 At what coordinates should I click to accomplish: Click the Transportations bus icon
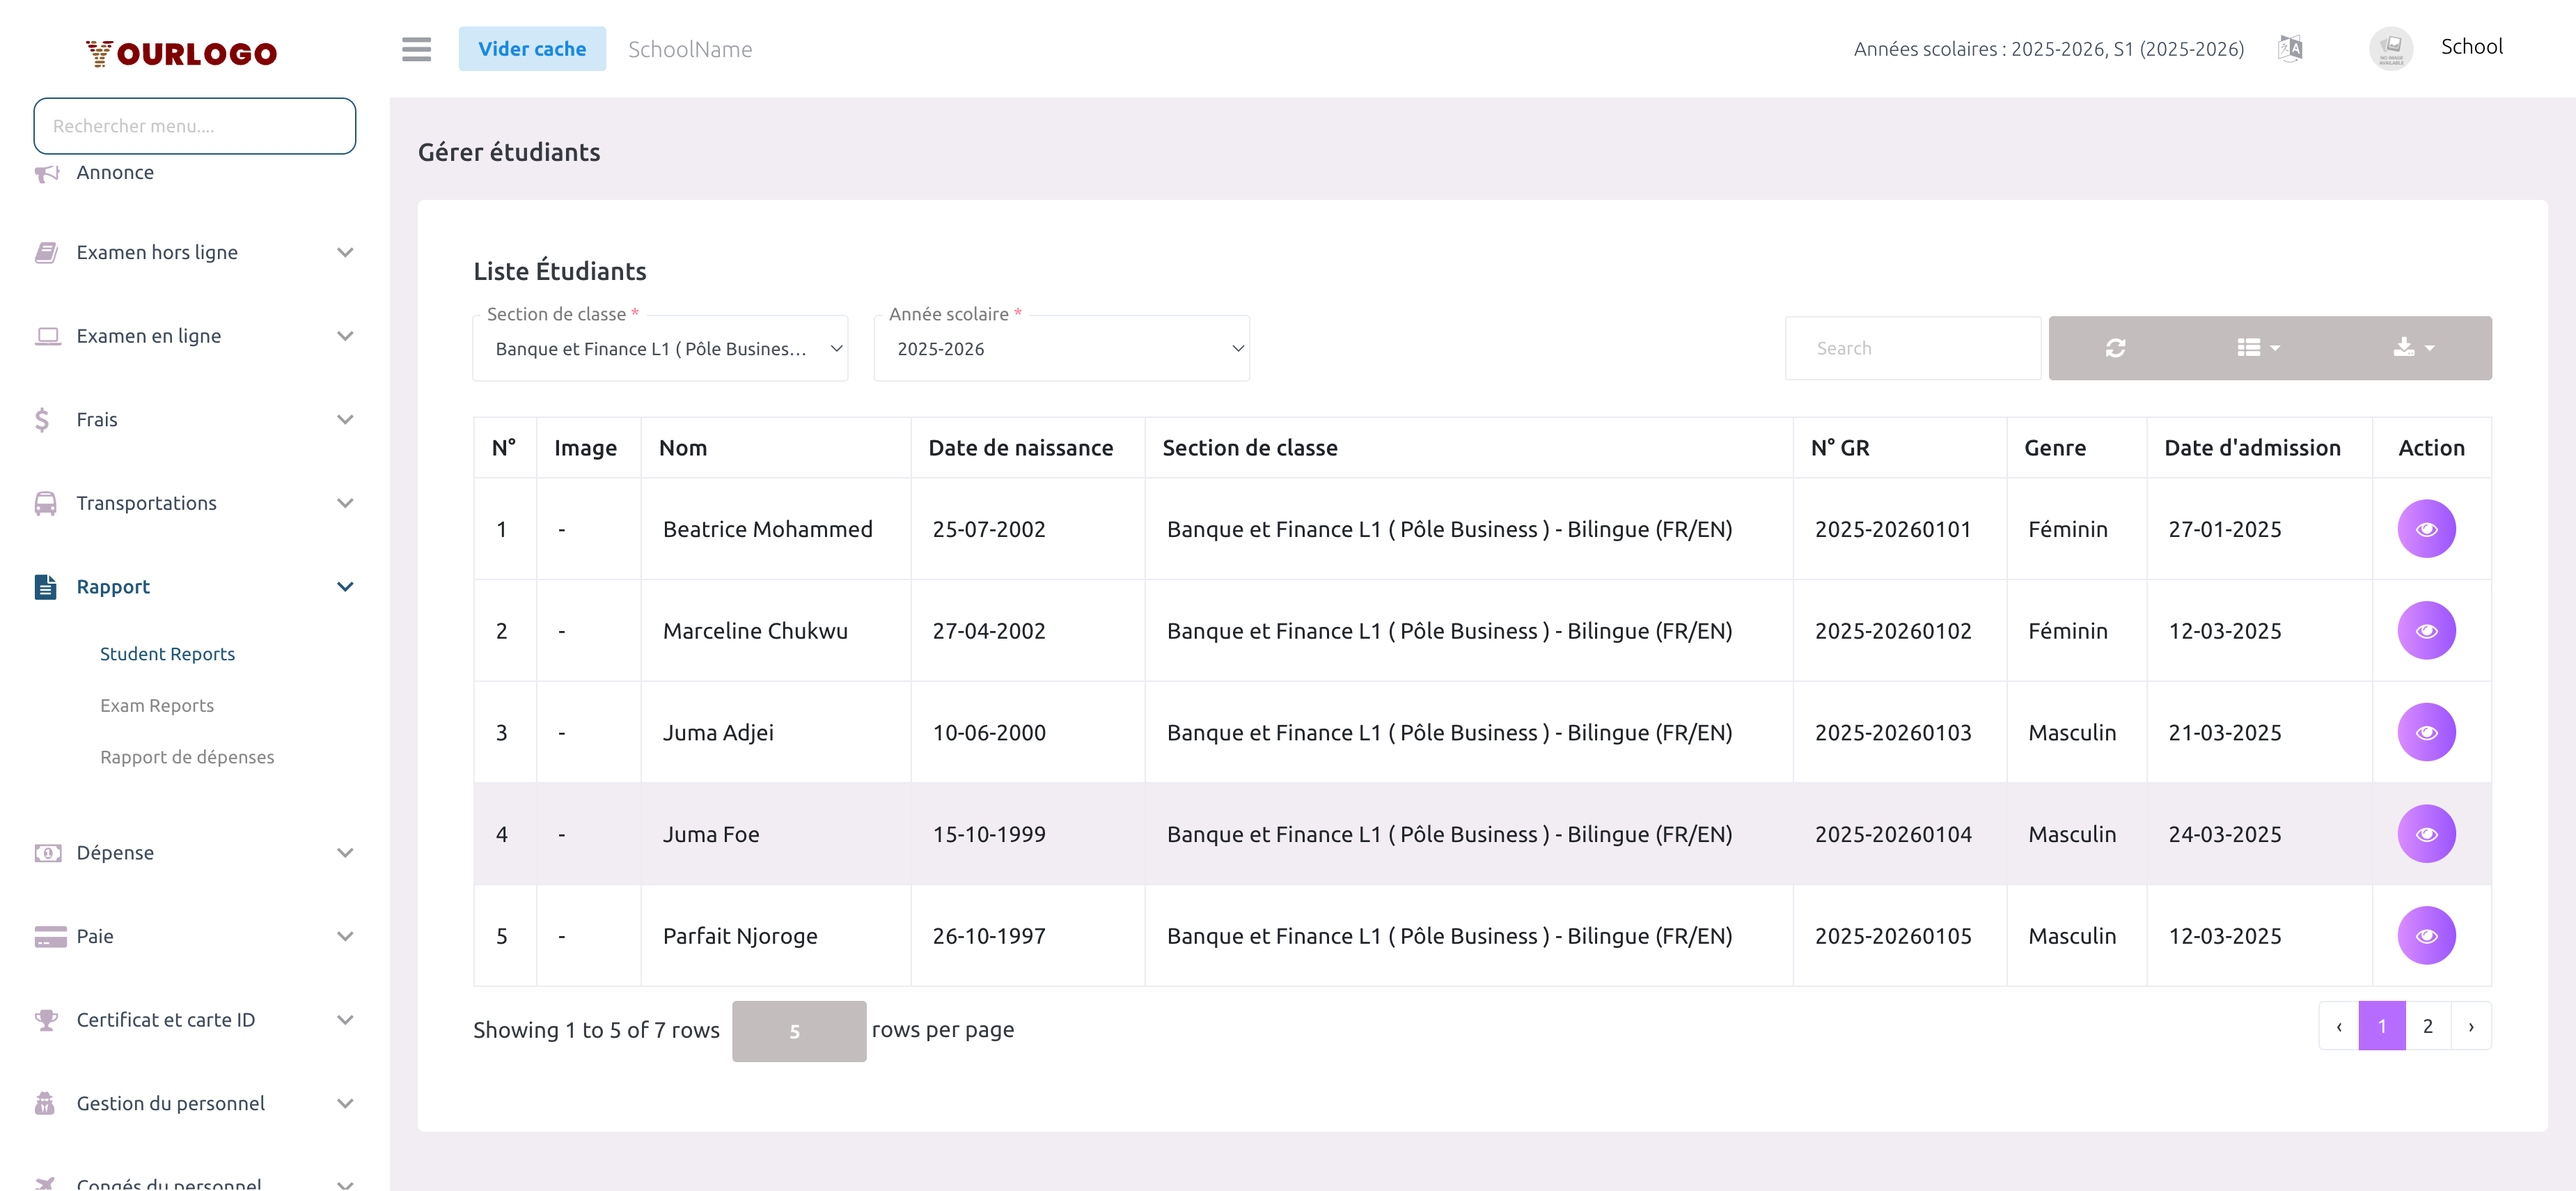pos(45,503)
